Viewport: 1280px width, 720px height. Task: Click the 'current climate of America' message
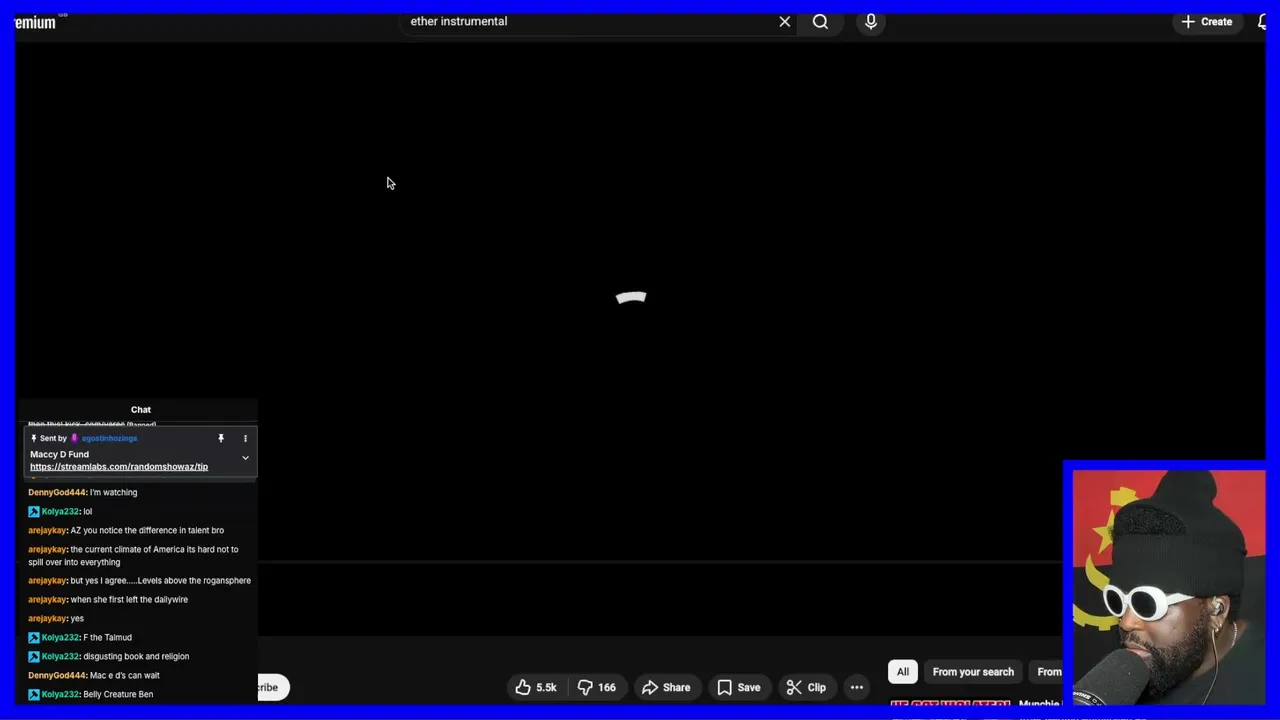pyautogui.click(x=133, y=556)
